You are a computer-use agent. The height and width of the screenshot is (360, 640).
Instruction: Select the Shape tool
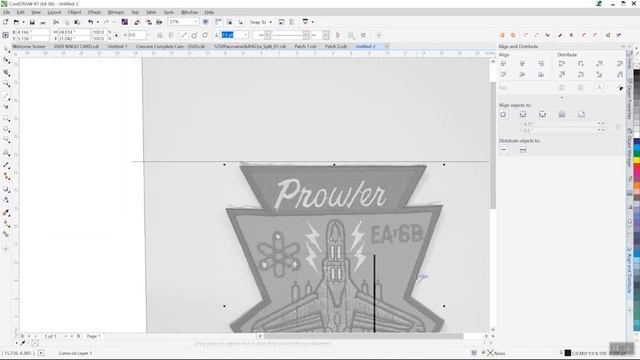[x=6, y=60]
